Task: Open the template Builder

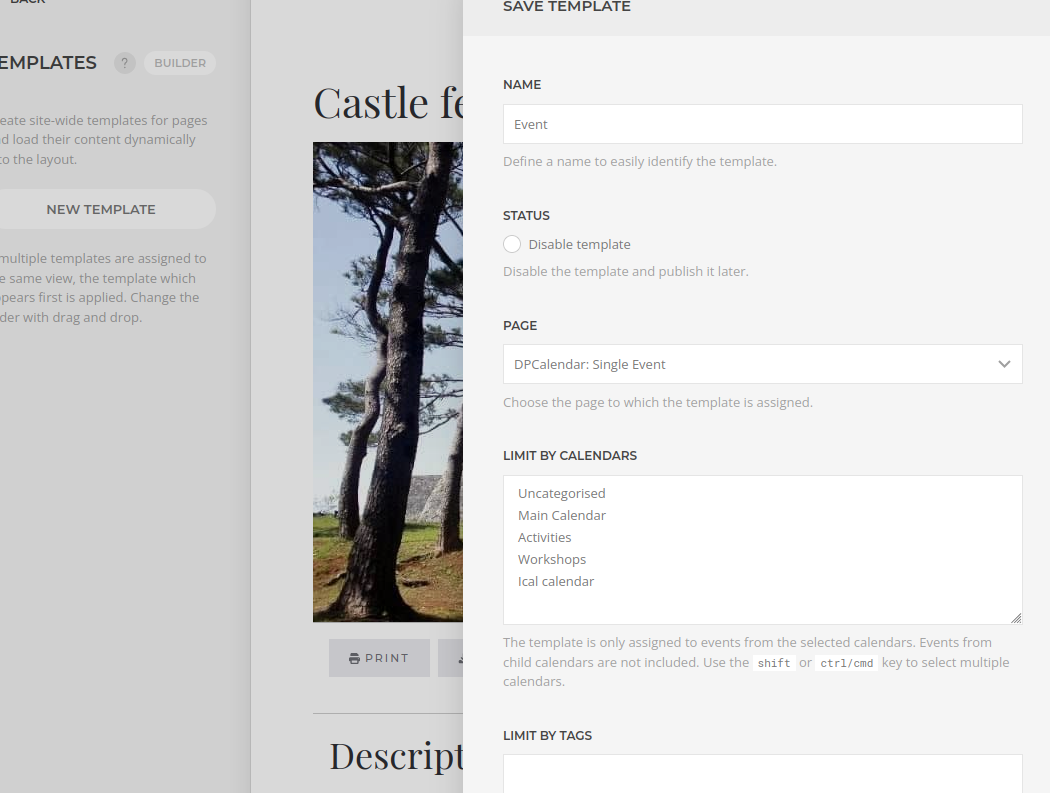Action: pyautogui.click(x=179, y=62)
